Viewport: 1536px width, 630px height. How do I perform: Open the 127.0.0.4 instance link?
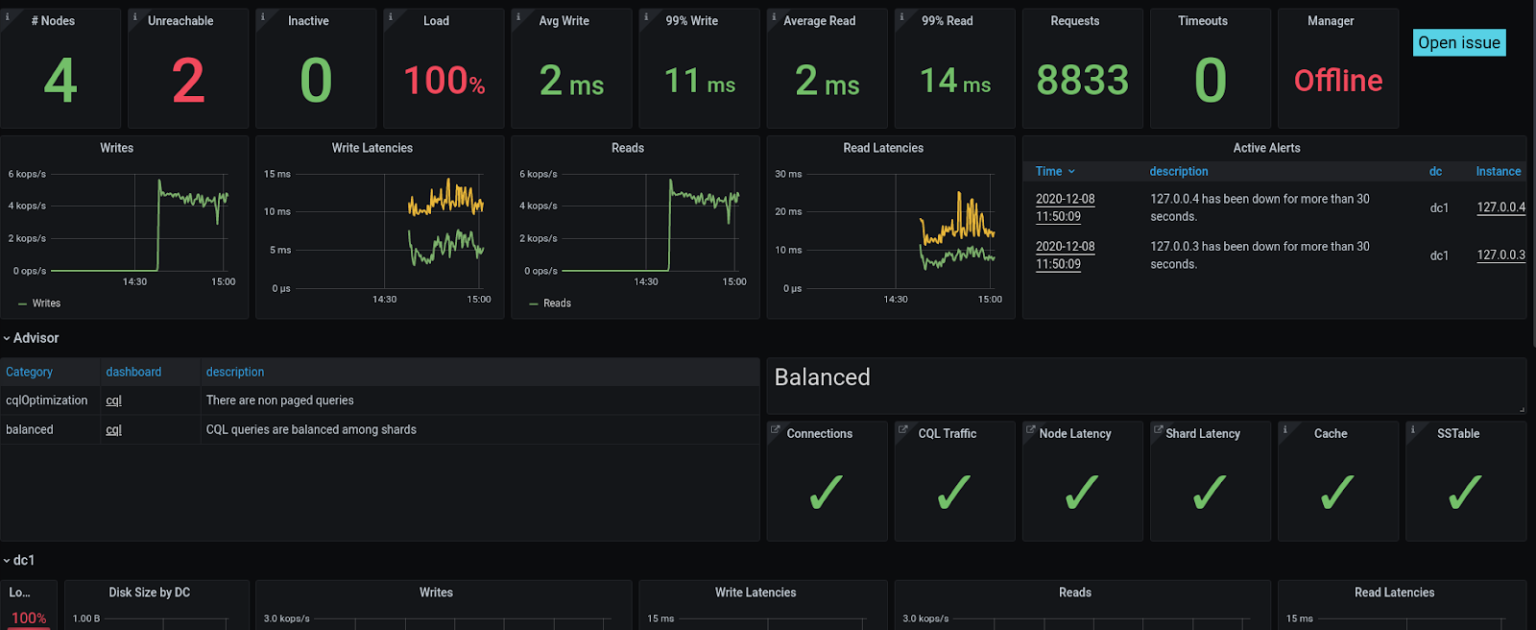click(x=1500, y=208)
